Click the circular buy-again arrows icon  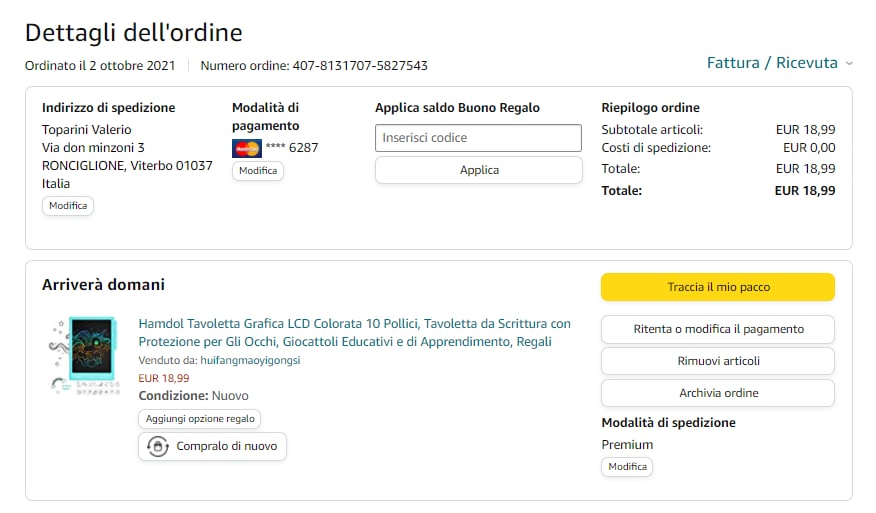[157, 447]
